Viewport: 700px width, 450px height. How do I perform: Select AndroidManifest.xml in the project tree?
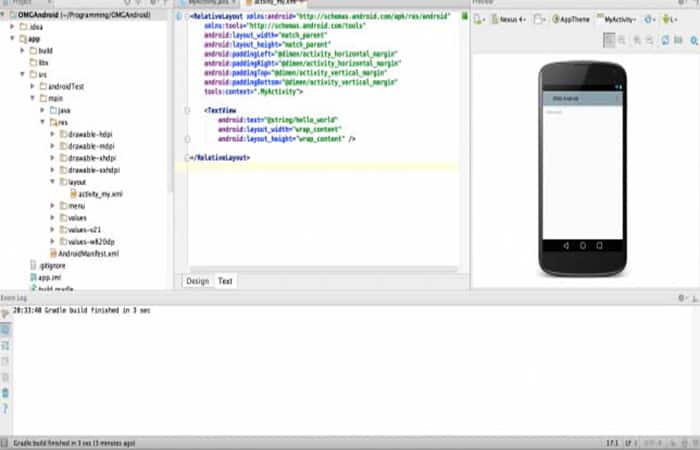click(x=84, y=254)
